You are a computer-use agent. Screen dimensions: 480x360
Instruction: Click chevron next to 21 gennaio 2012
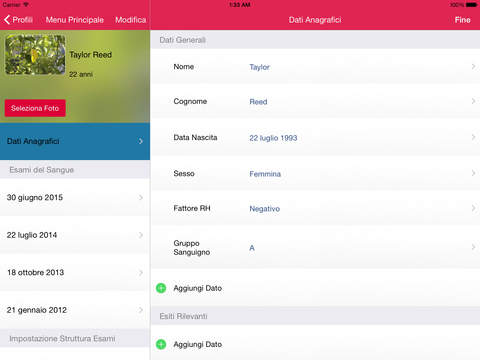click(x=141, y=310)
